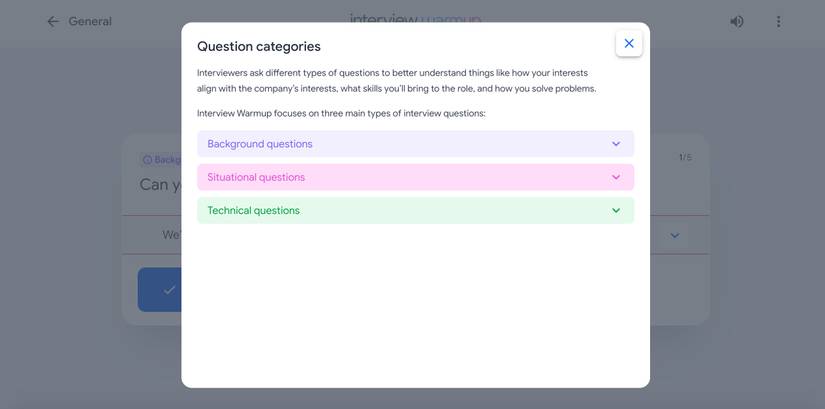Select the Technical questions label

[x=253, y=210]
